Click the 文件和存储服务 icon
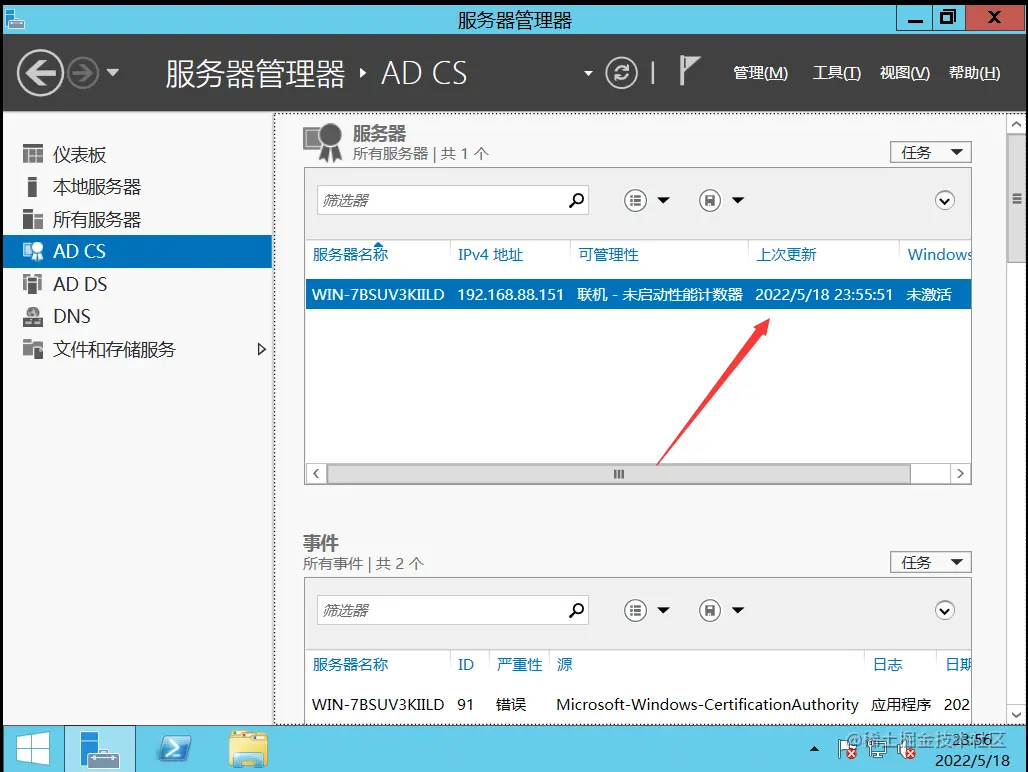The image size is (1028, 772). click(x=33, y=349)
